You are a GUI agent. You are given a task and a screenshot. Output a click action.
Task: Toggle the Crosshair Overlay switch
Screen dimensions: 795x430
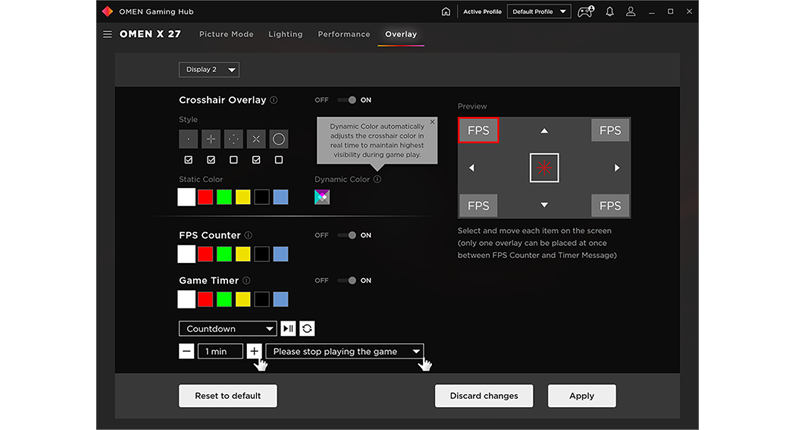(x=347, y=100)
